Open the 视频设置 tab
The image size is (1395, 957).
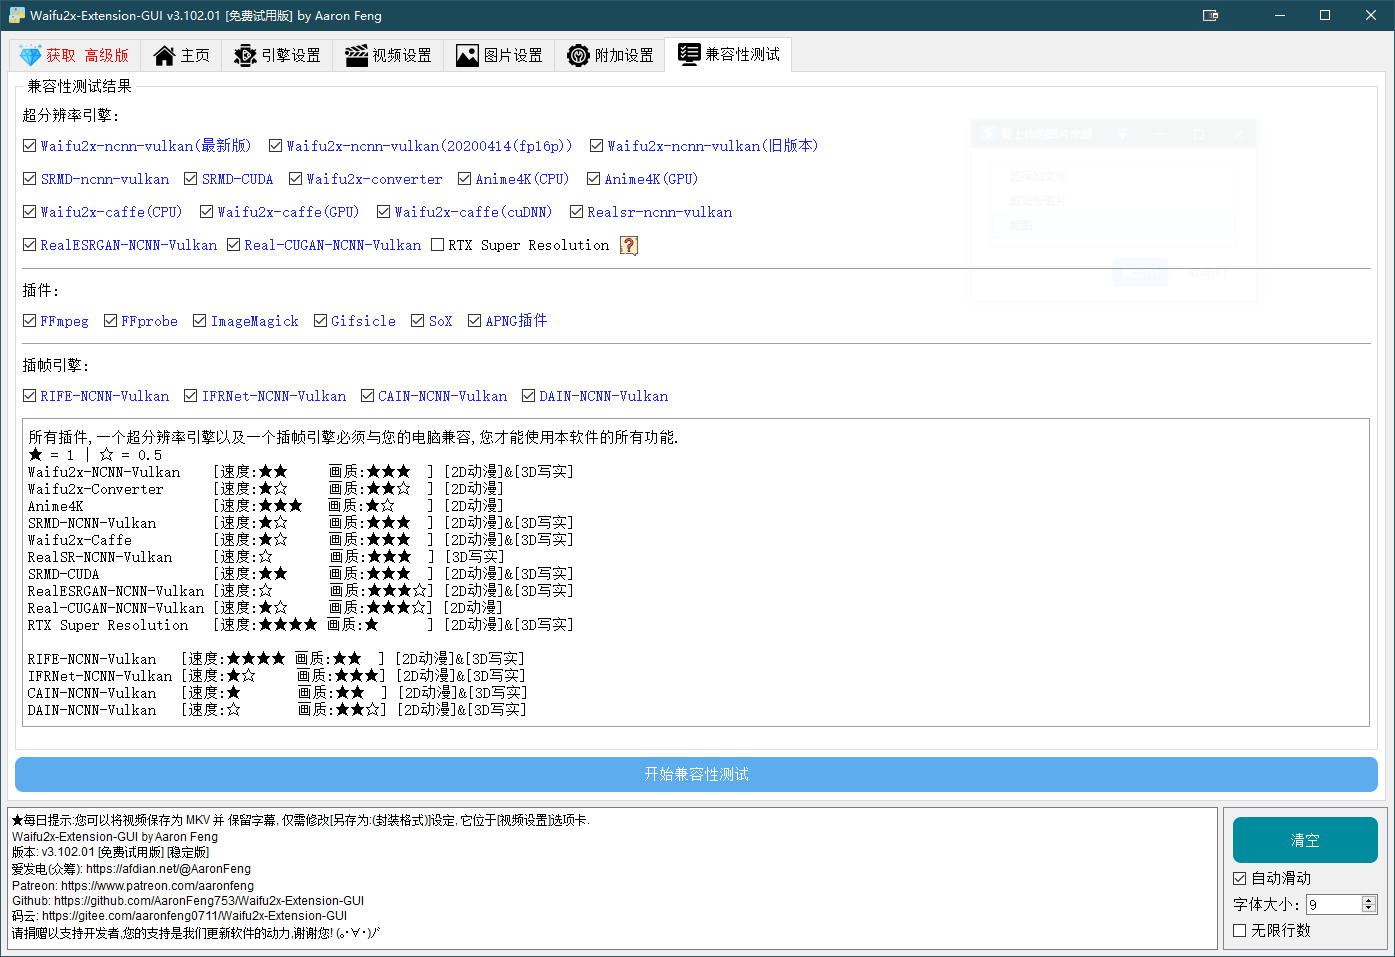coord(389,56)
